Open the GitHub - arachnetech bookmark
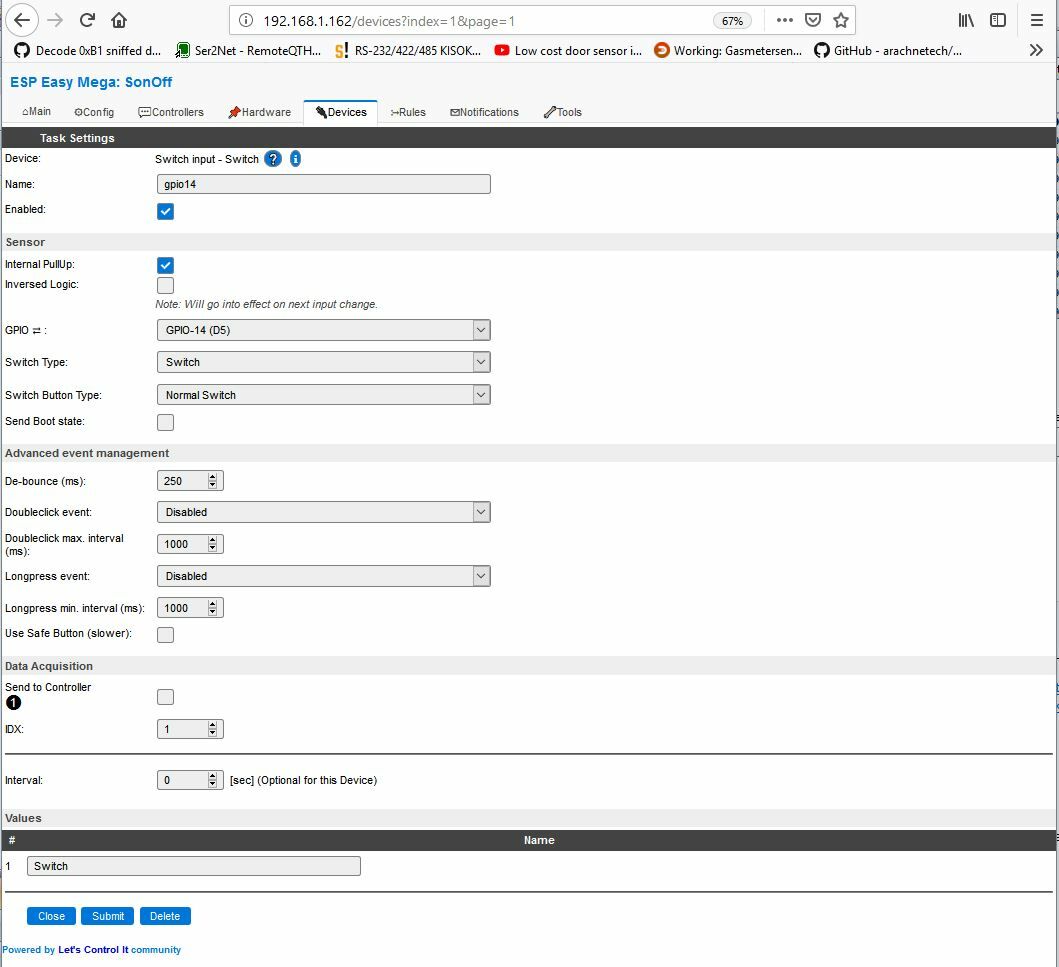This screenshot has width=1059, height=967. 889,51
